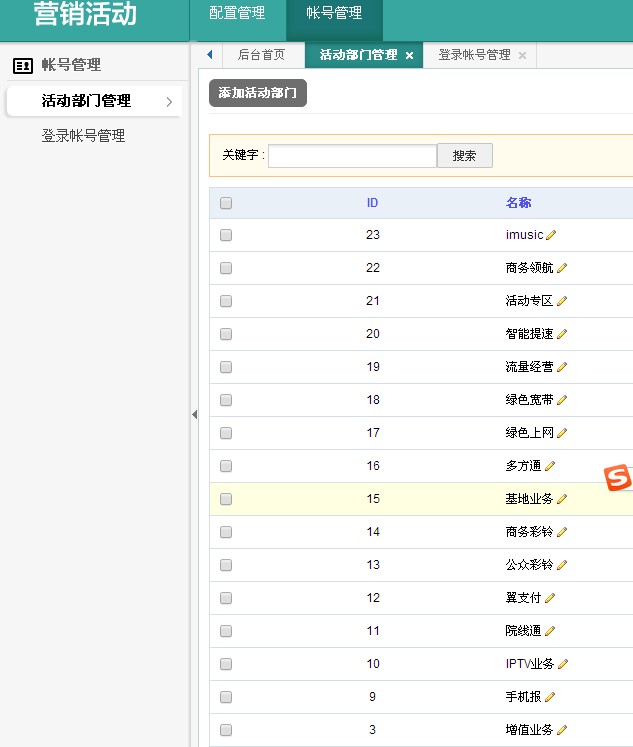Collapse the left sidebar with the splitter arrow

[x=194, y=414]
